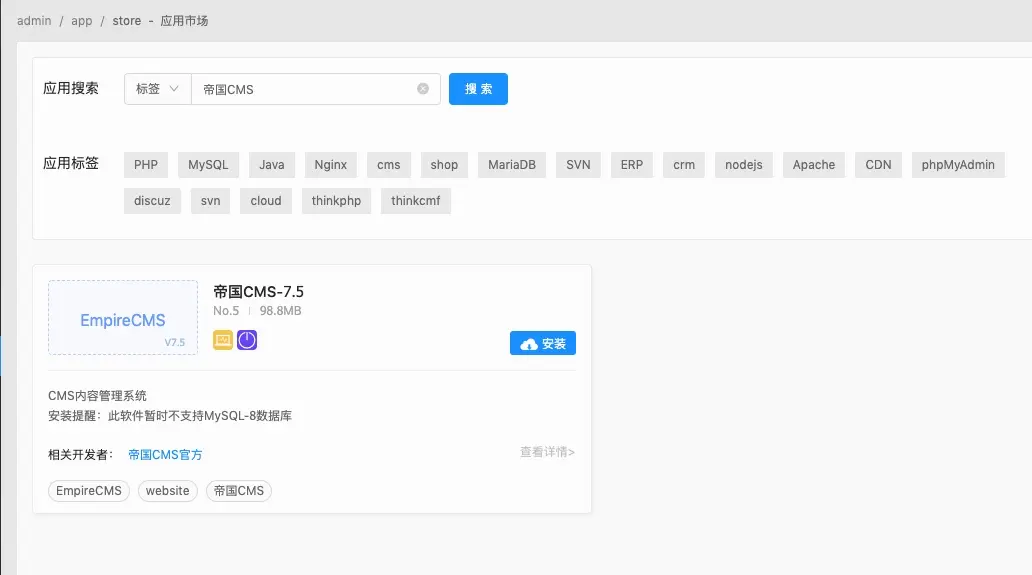Select the thinkcmf tag
Image resolution: width=1032 pixels, height=575 pixels.
click(415, 201)
